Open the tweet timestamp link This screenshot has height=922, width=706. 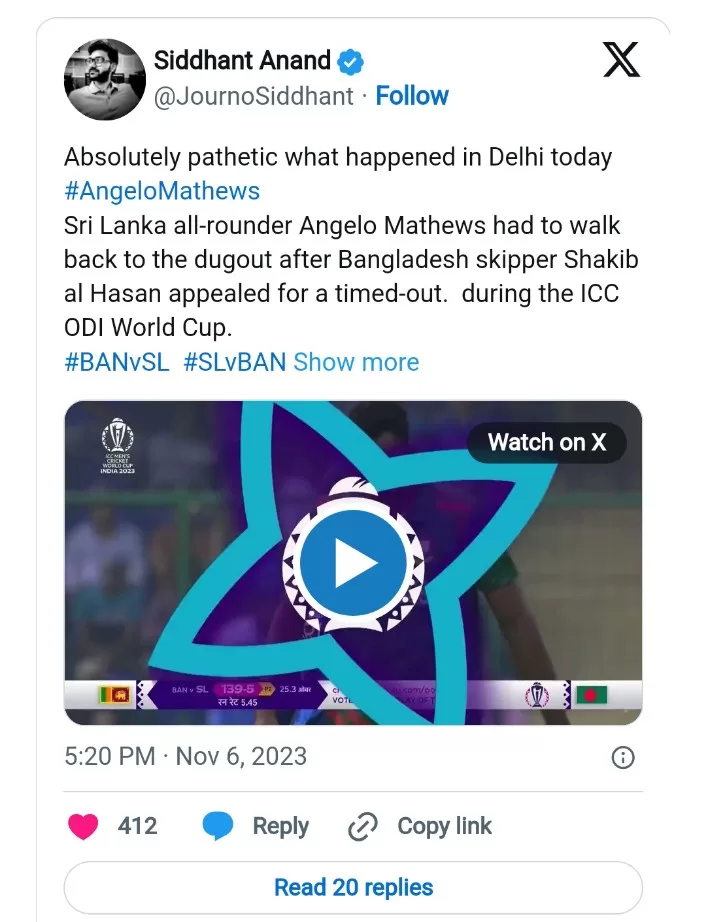click(x=185, y=756)
